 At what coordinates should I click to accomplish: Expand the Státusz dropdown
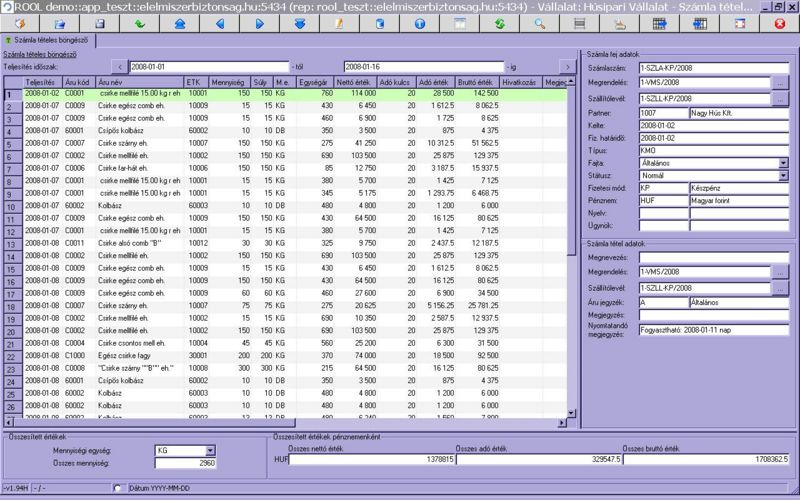[x=783, y=174]
